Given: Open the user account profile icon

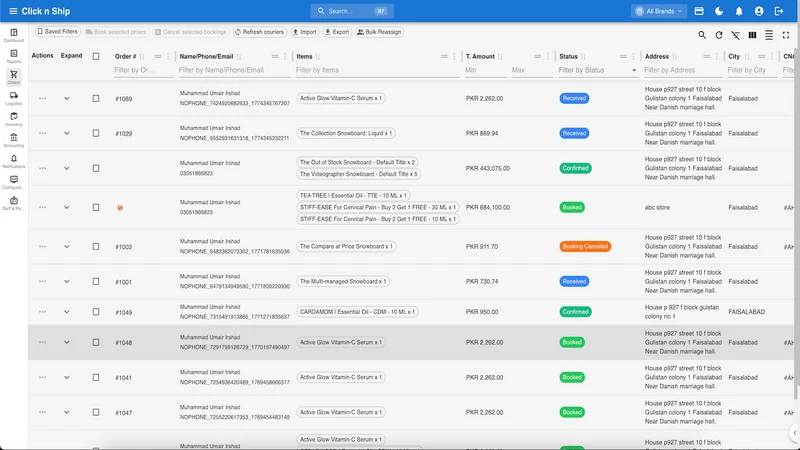Looking at the screenshot, I should (x=759, y=11).
